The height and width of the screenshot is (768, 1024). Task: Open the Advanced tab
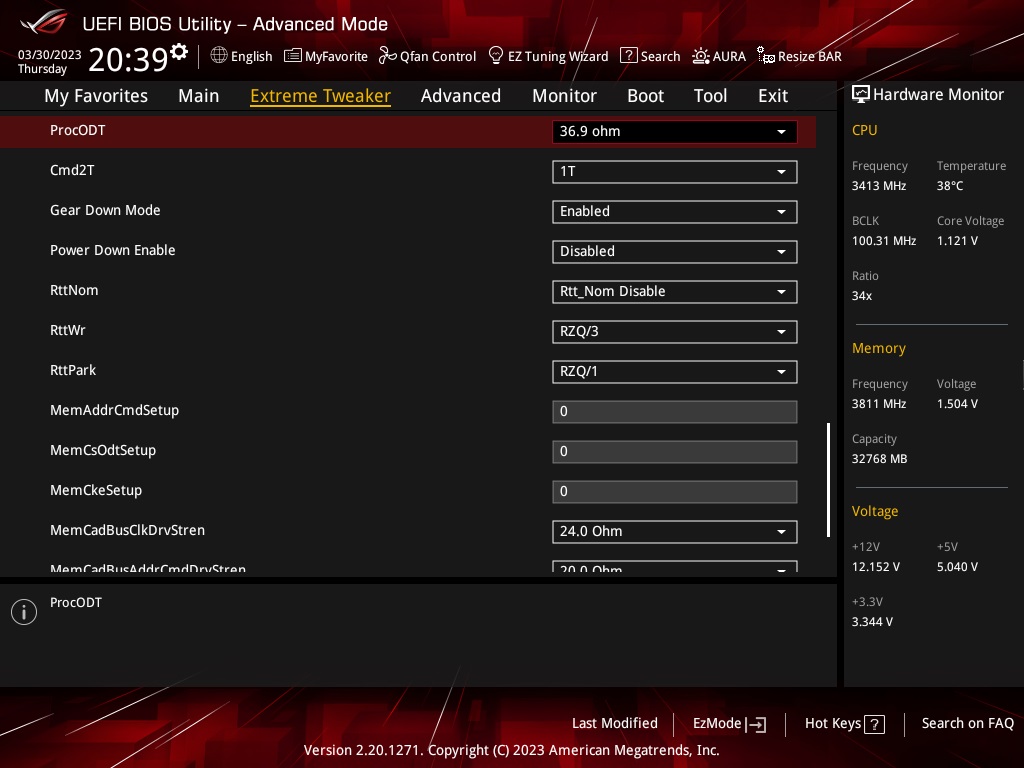(461, 96)
